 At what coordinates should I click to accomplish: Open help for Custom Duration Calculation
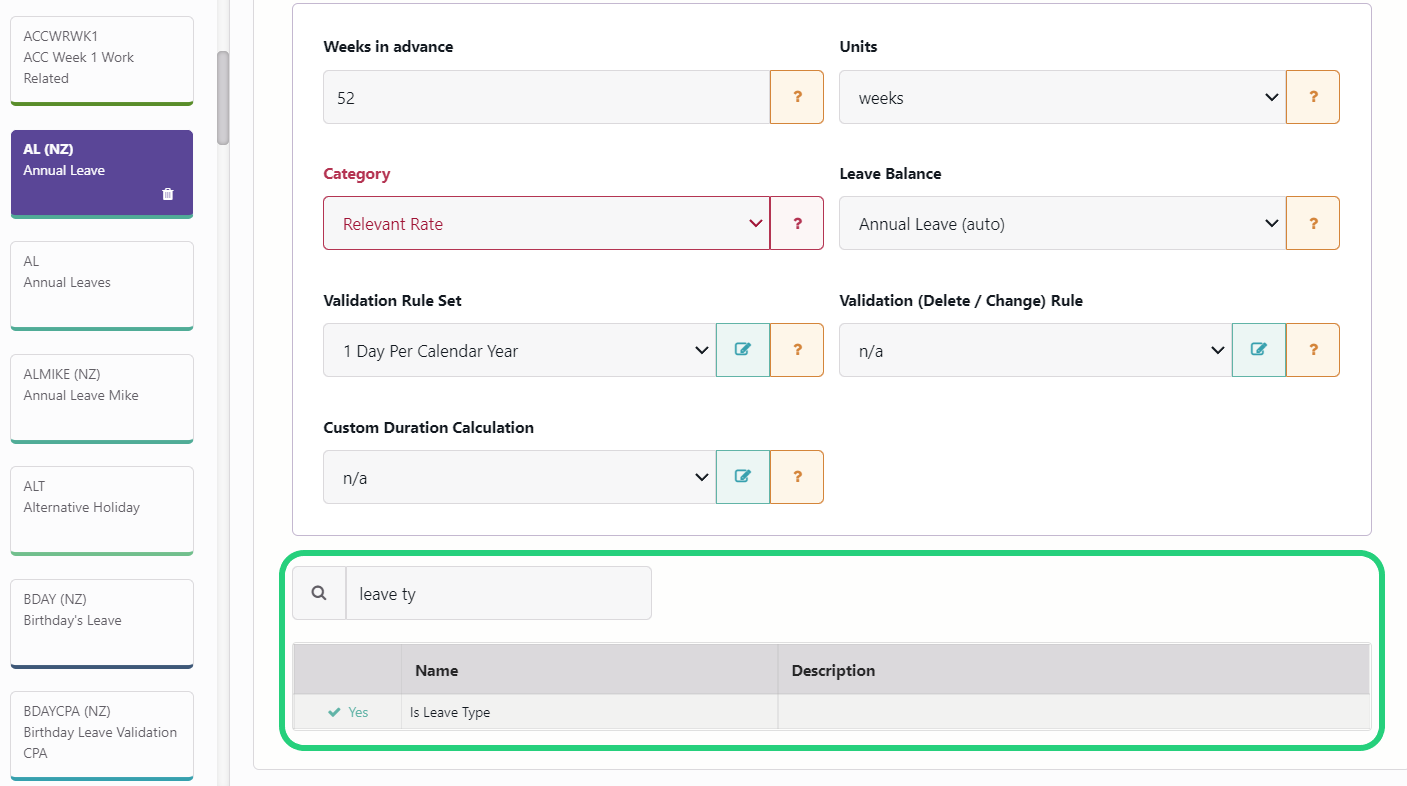(797, 477)
